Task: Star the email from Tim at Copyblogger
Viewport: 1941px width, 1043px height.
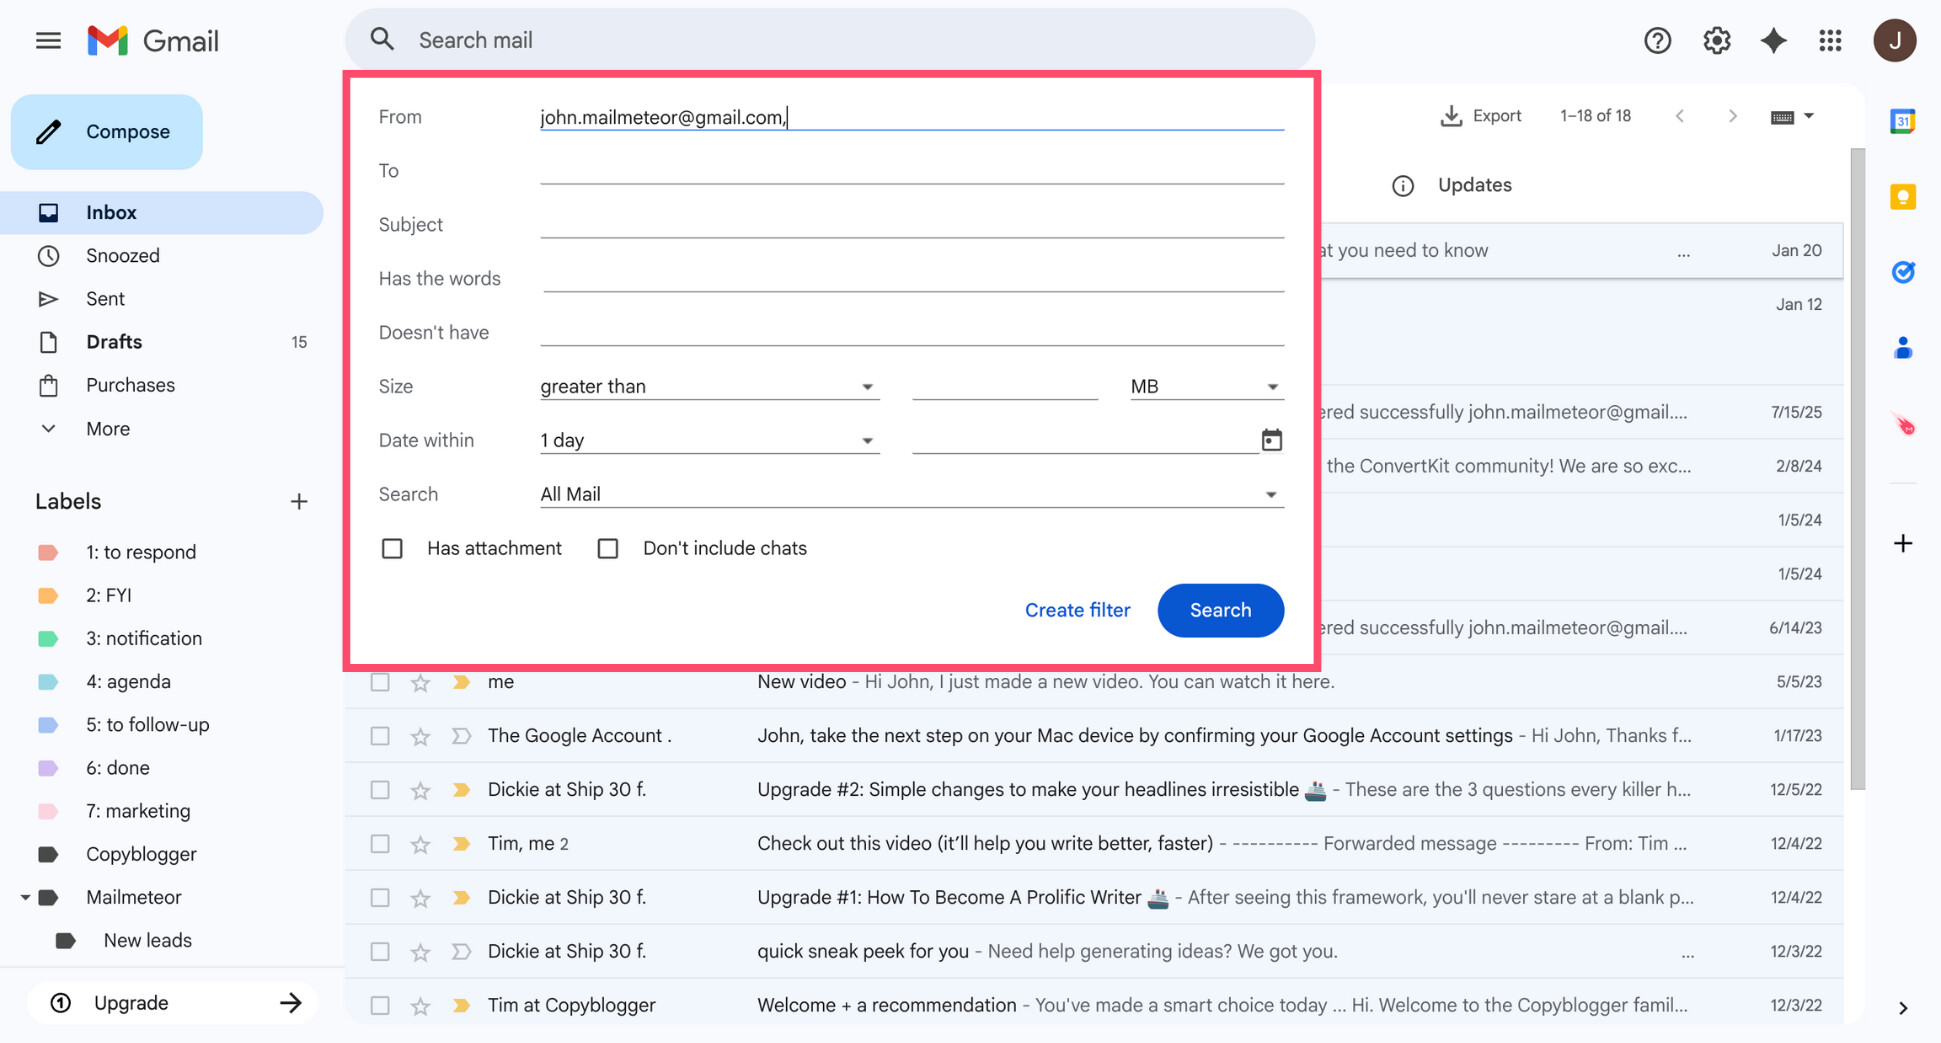Action: pyautogui.click(x=420, y=1005)
